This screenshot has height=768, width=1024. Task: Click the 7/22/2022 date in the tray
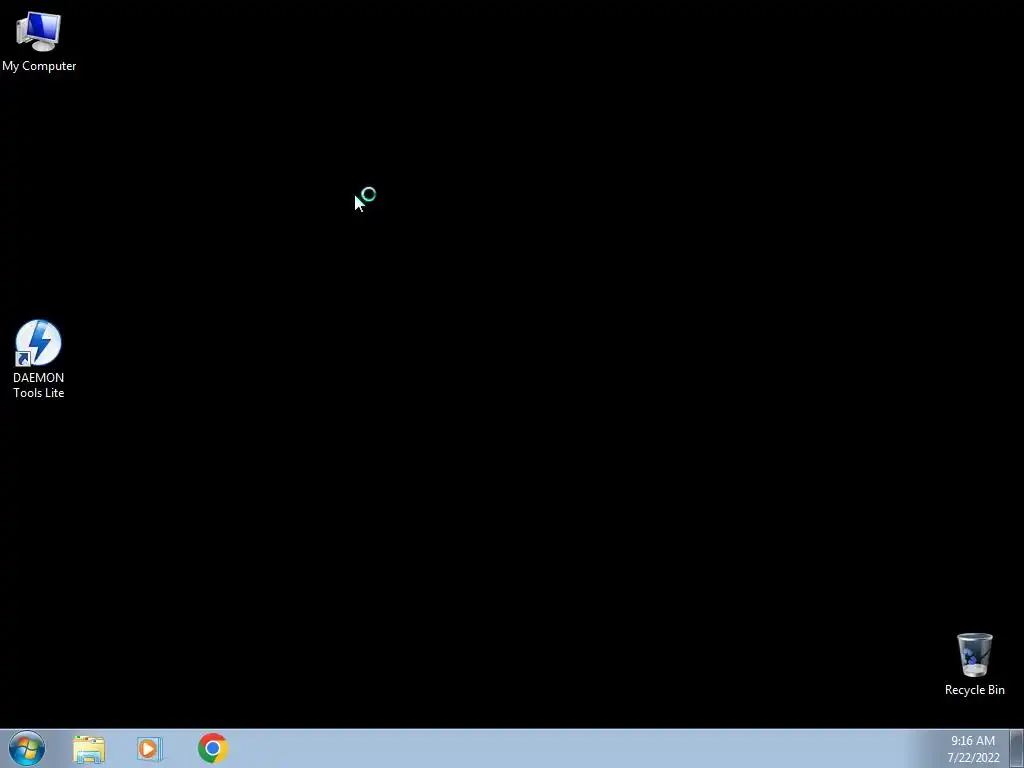click(973, 758)
